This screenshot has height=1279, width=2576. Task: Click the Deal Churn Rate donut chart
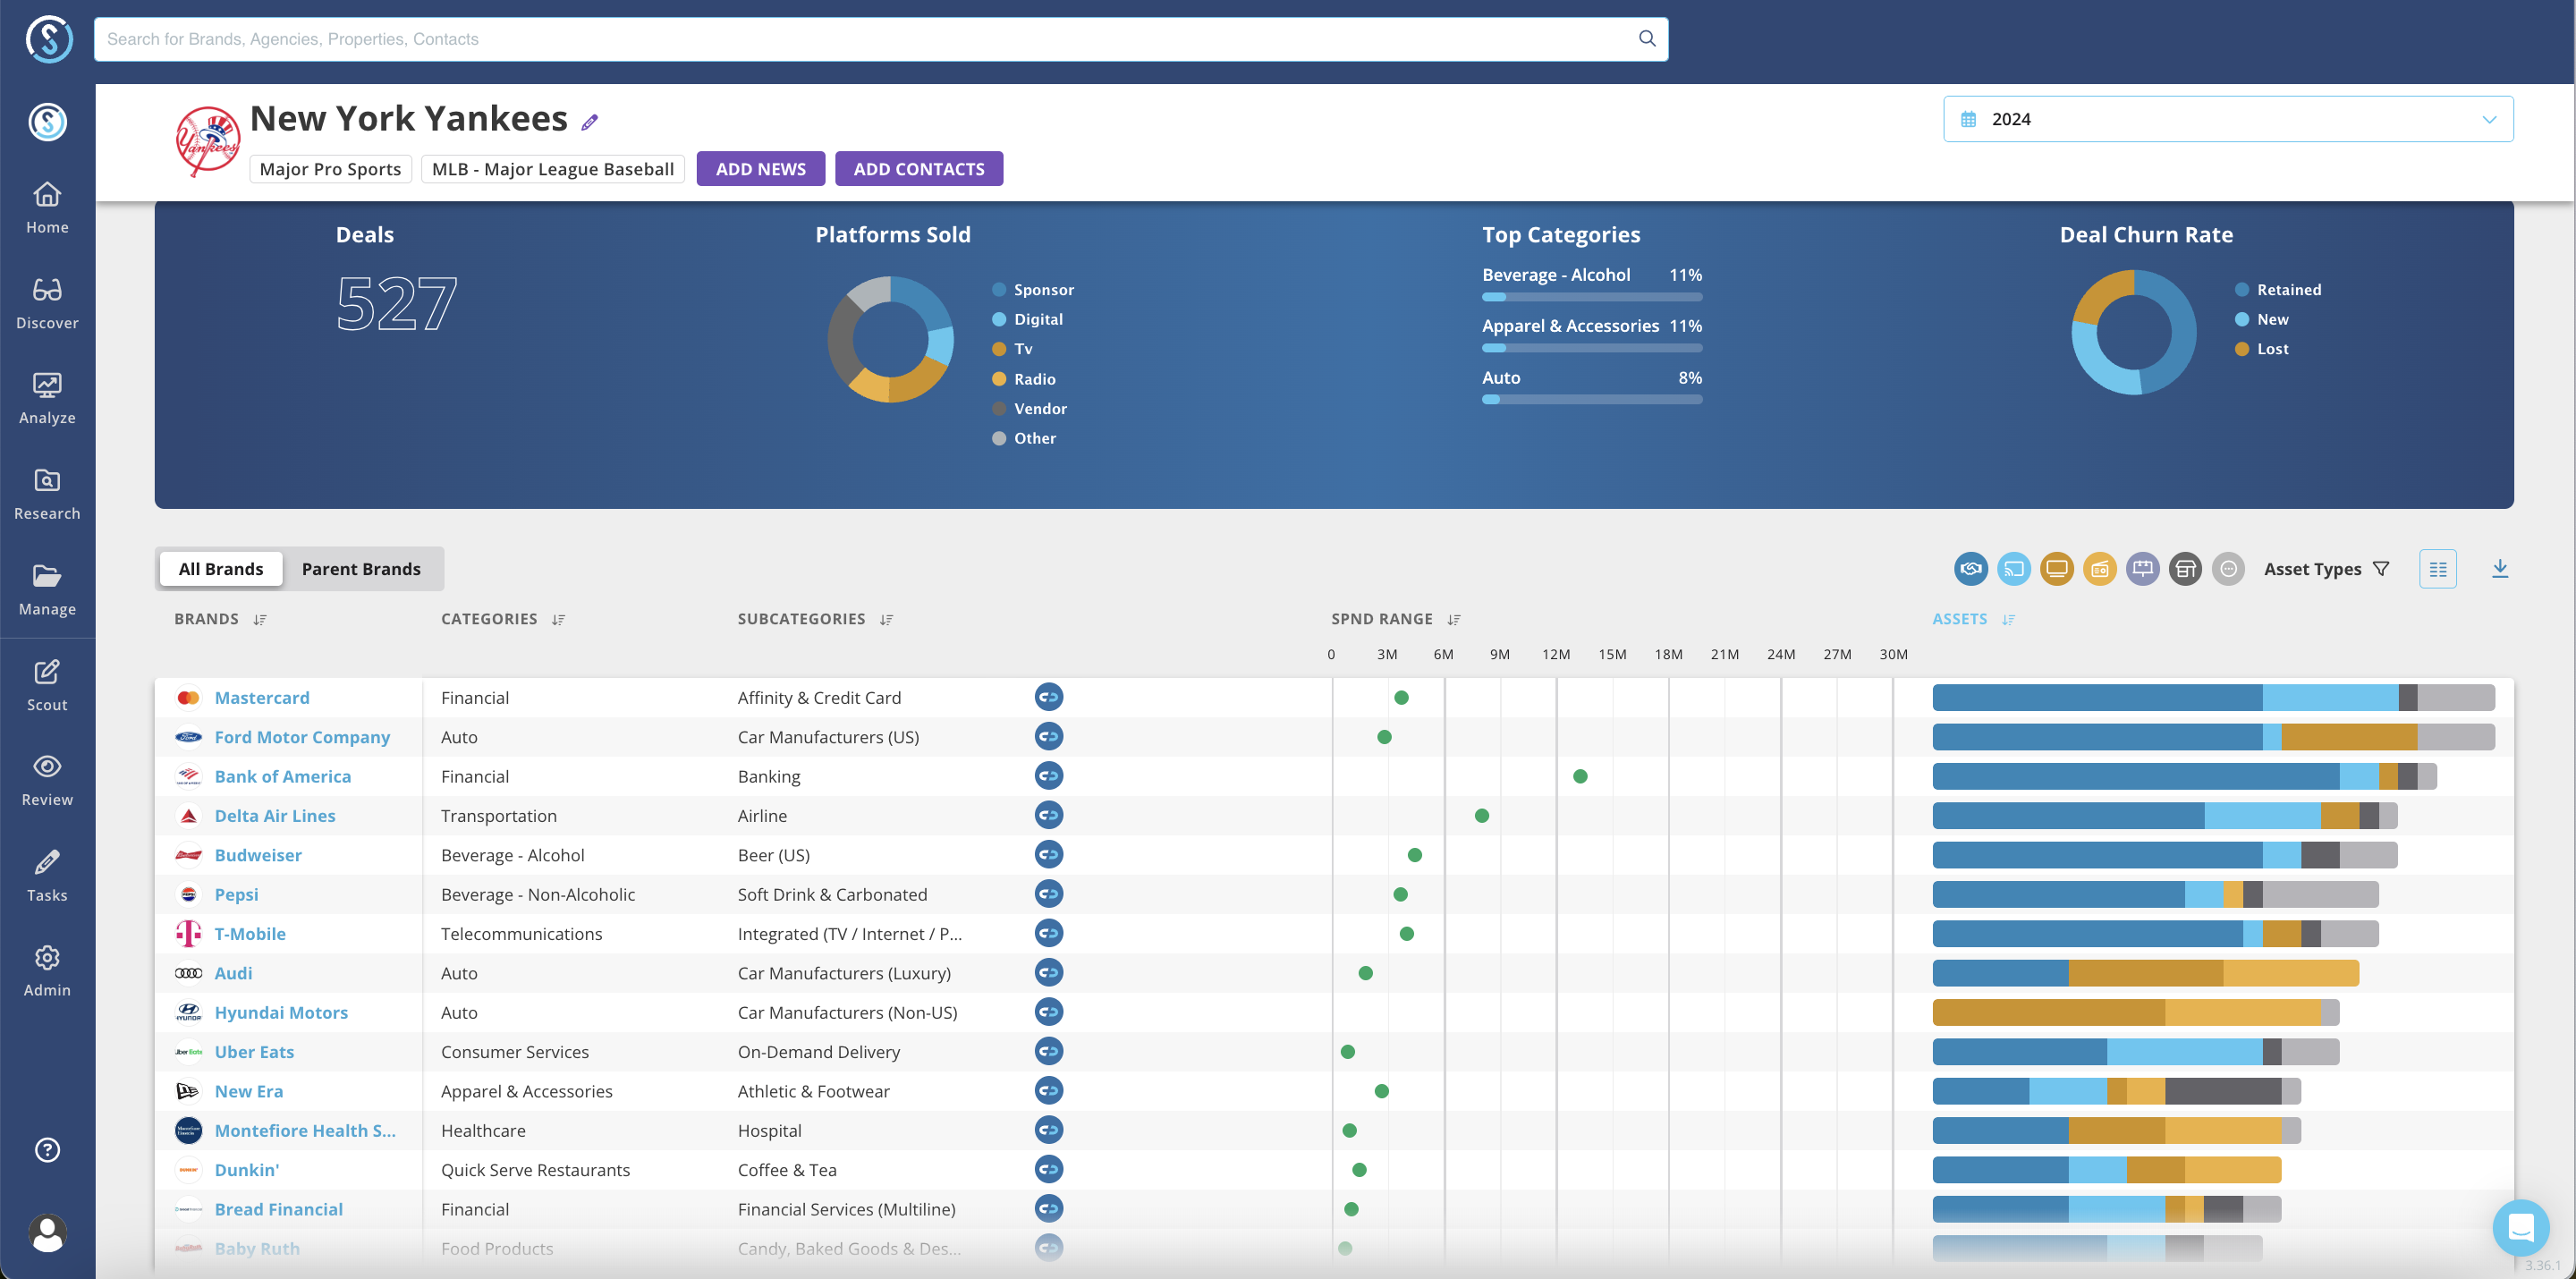tap(2133, 332)
